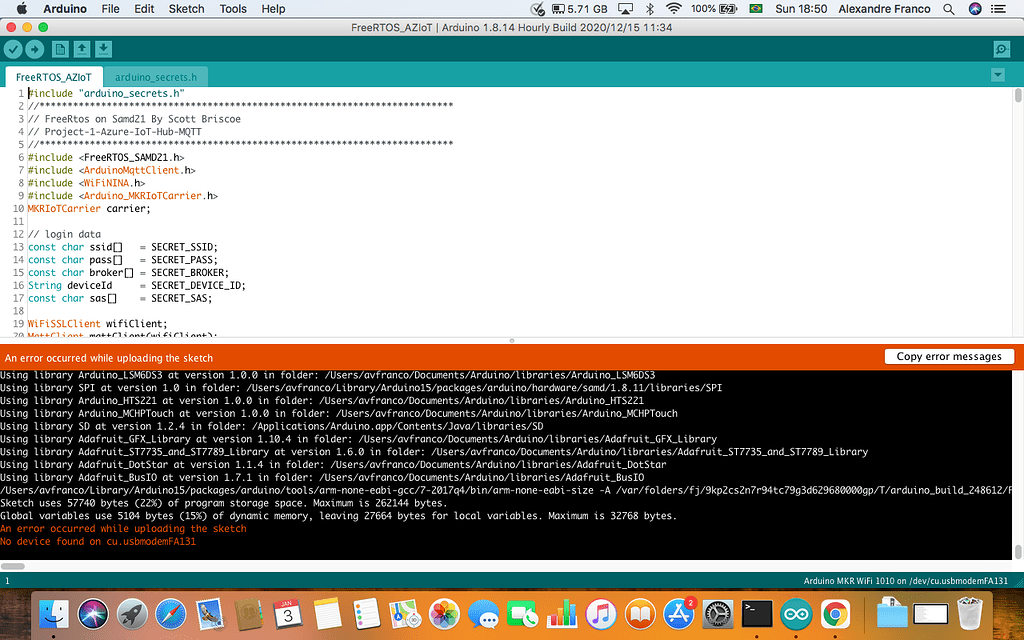
Task: Click the Sun 18:50 clock
Action: (801, 9)
